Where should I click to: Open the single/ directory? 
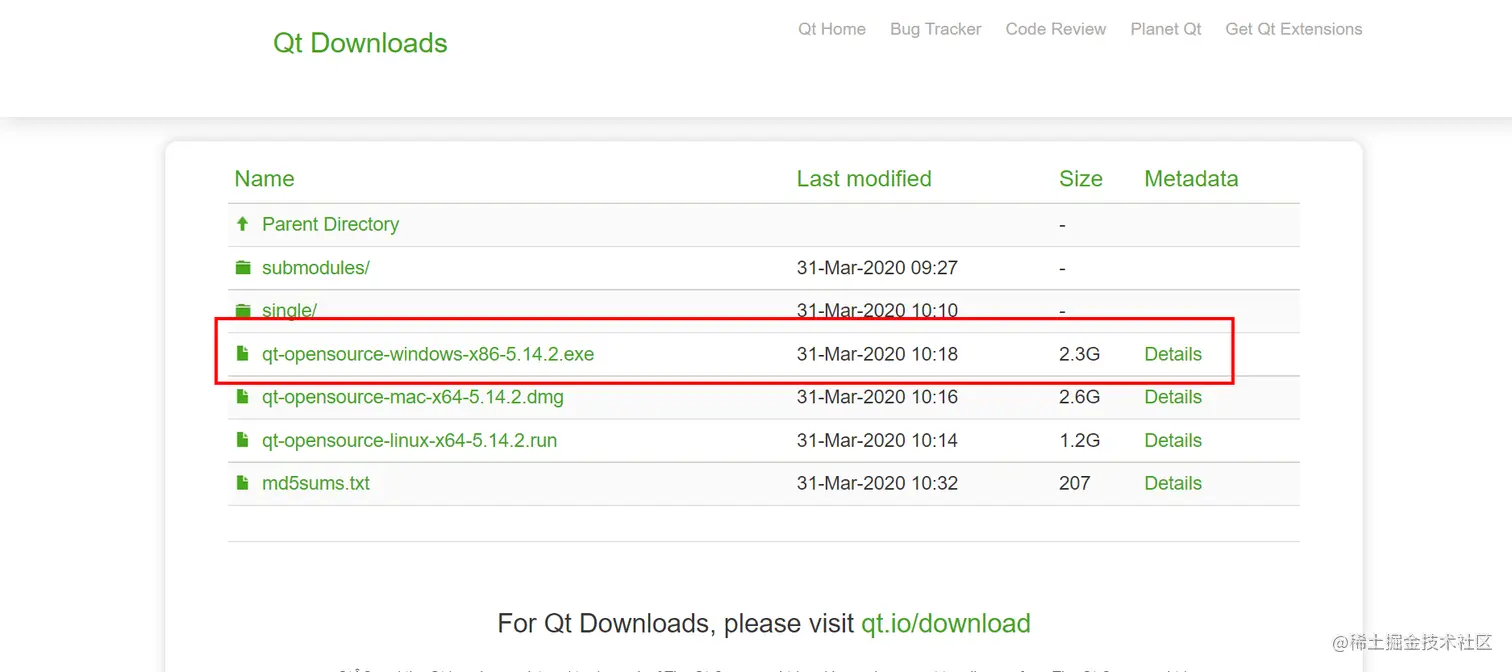pyautogui.click(x=289, y=311)
